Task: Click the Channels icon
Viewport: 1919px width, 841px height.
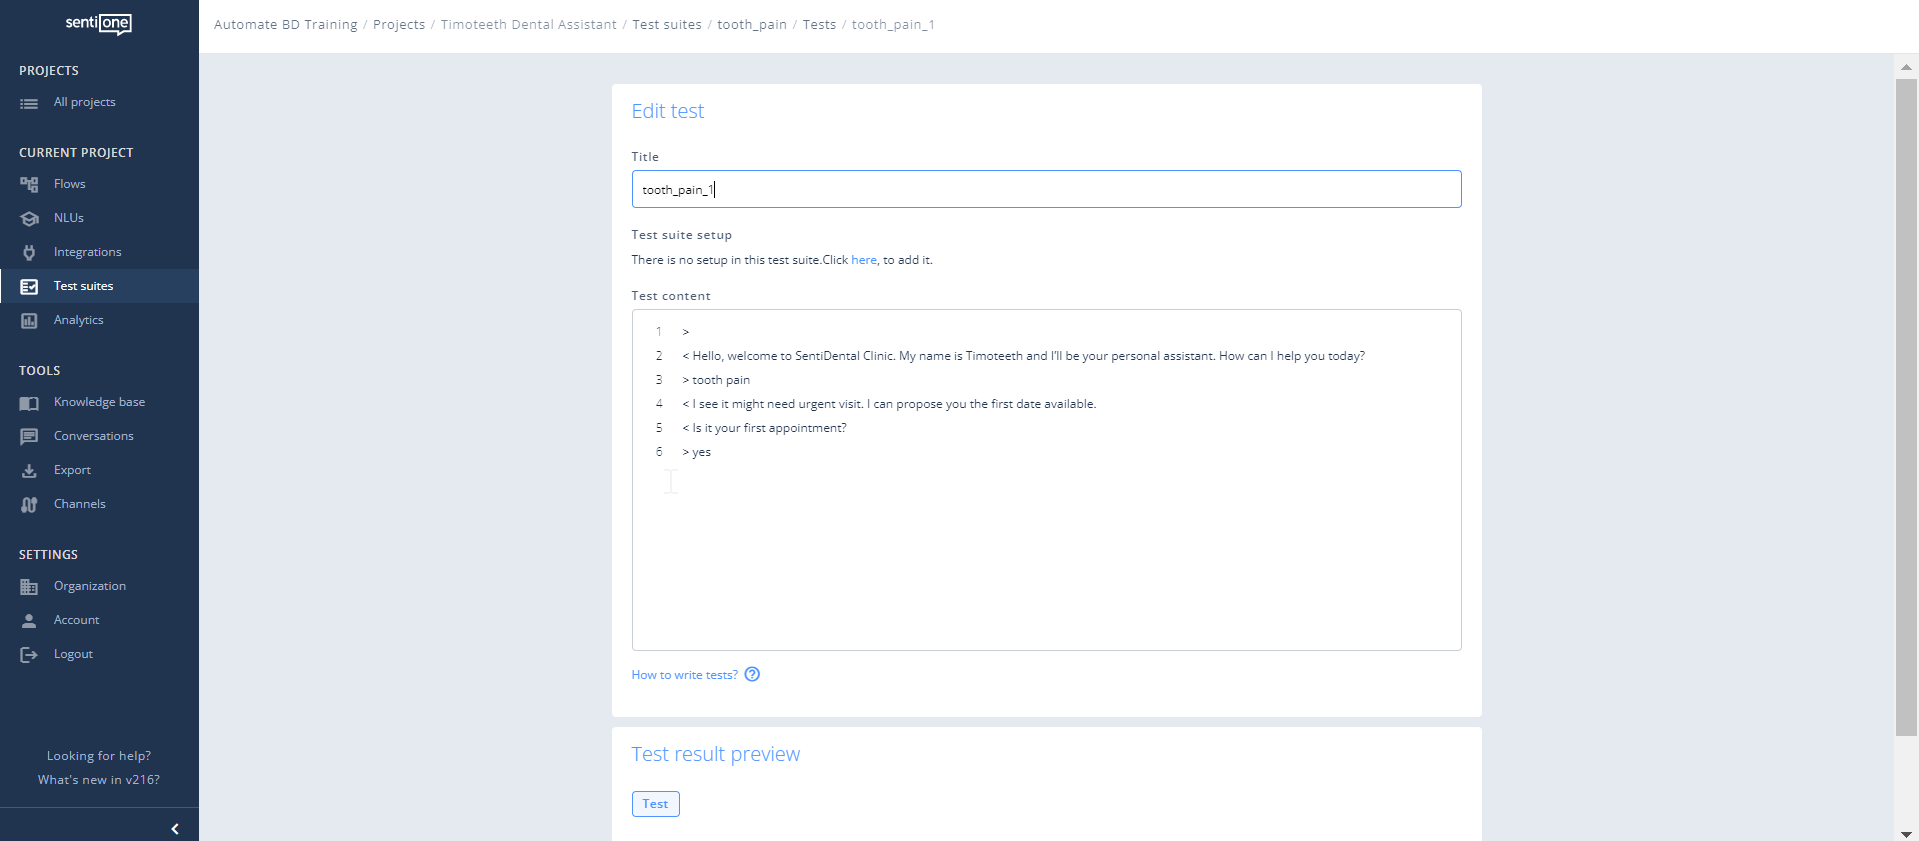Action: point(29,505)
